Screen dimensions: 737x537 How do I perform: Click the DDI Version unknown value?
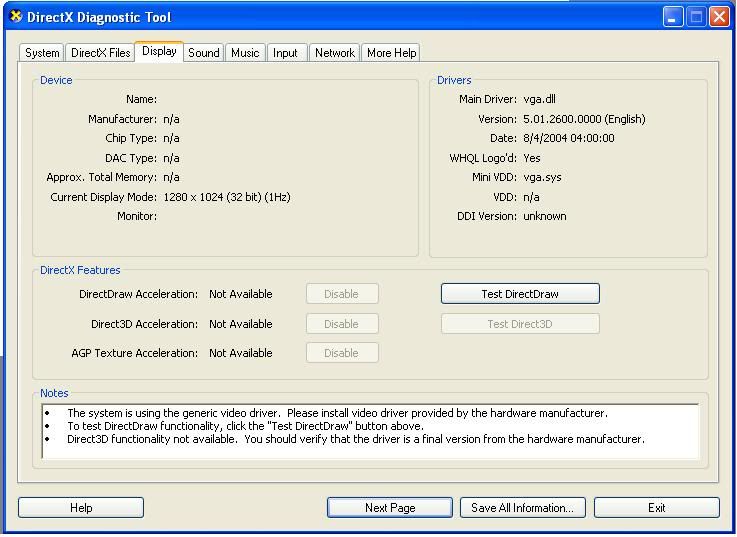[x=545, y=216]
